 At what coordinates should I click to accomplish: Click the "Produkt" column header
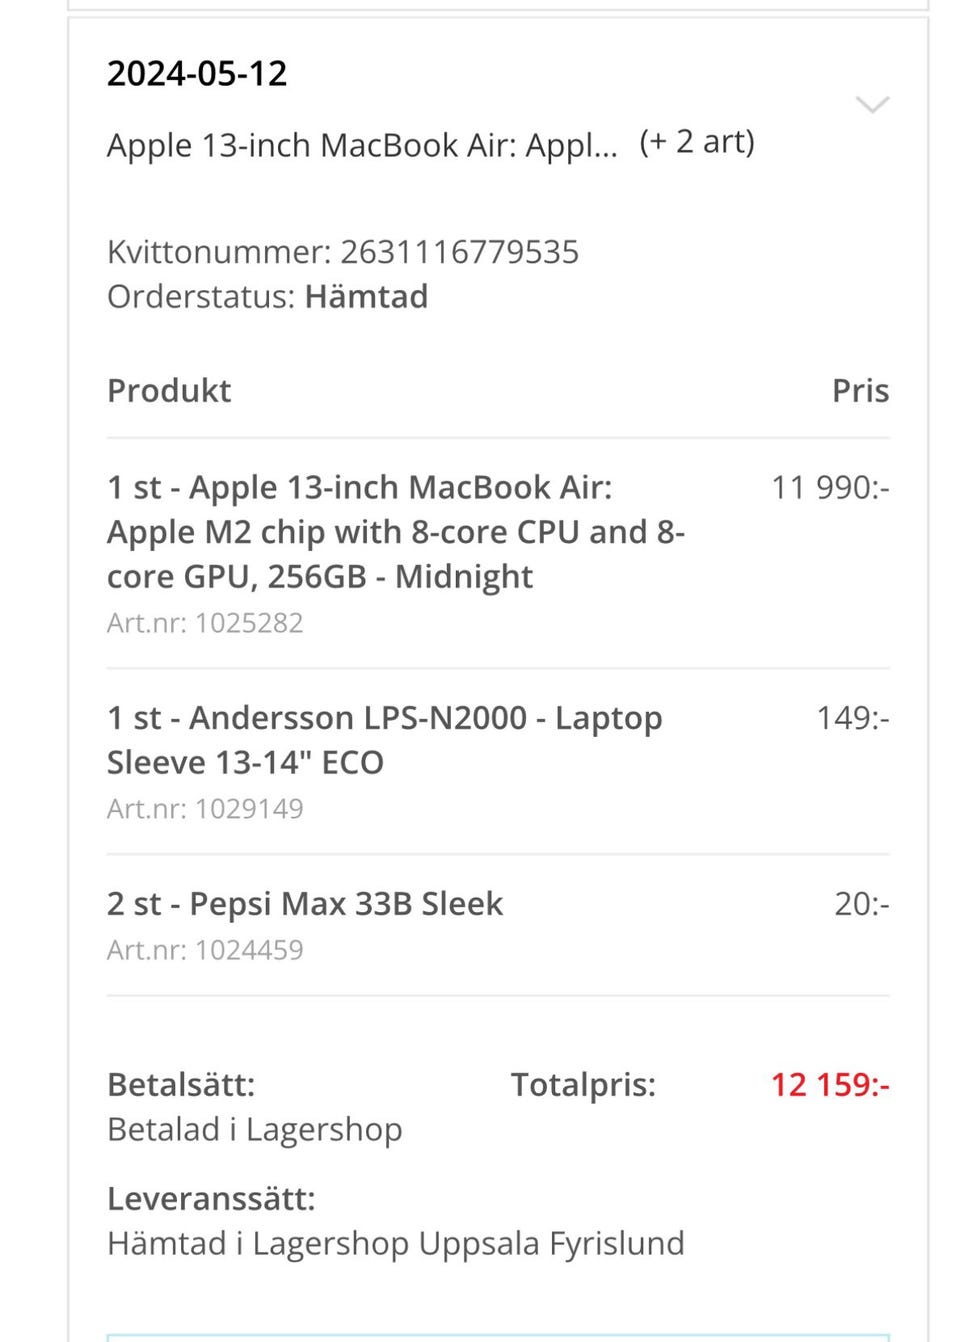coord(169,391)
